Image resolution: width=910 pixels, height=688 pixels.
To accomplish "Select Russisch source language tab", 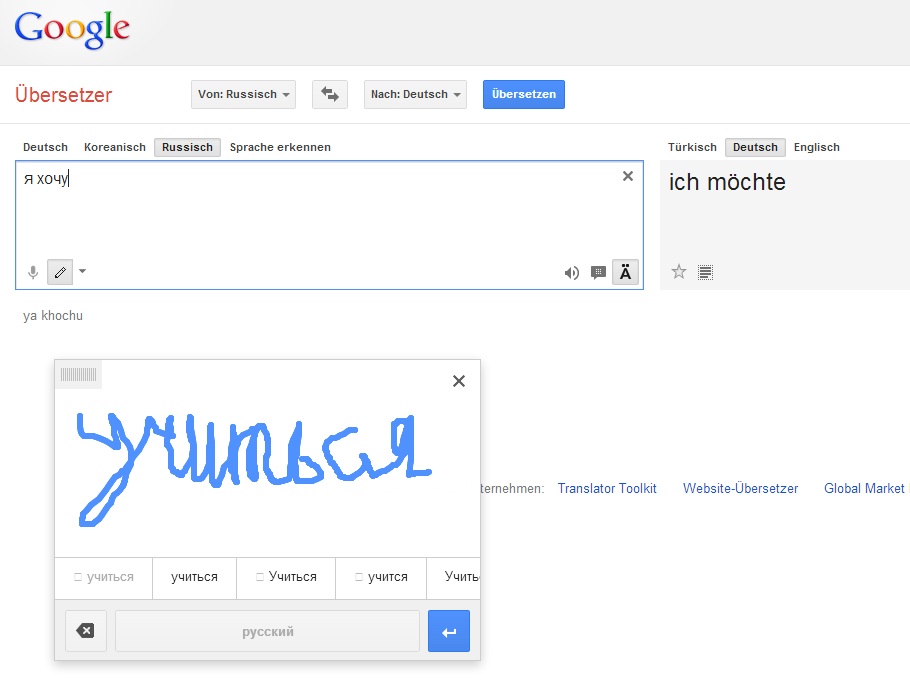I will 187,147.
